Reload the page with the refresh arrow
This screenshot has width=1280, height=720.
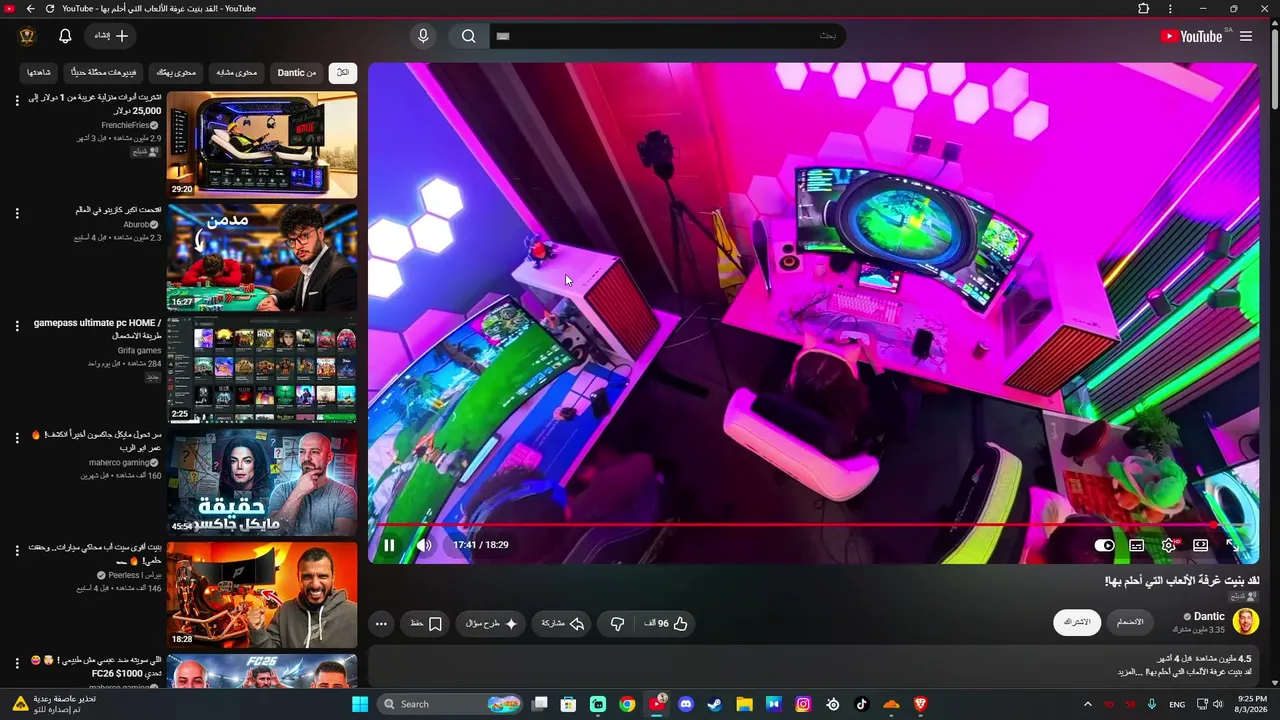[x=50, y=9]
